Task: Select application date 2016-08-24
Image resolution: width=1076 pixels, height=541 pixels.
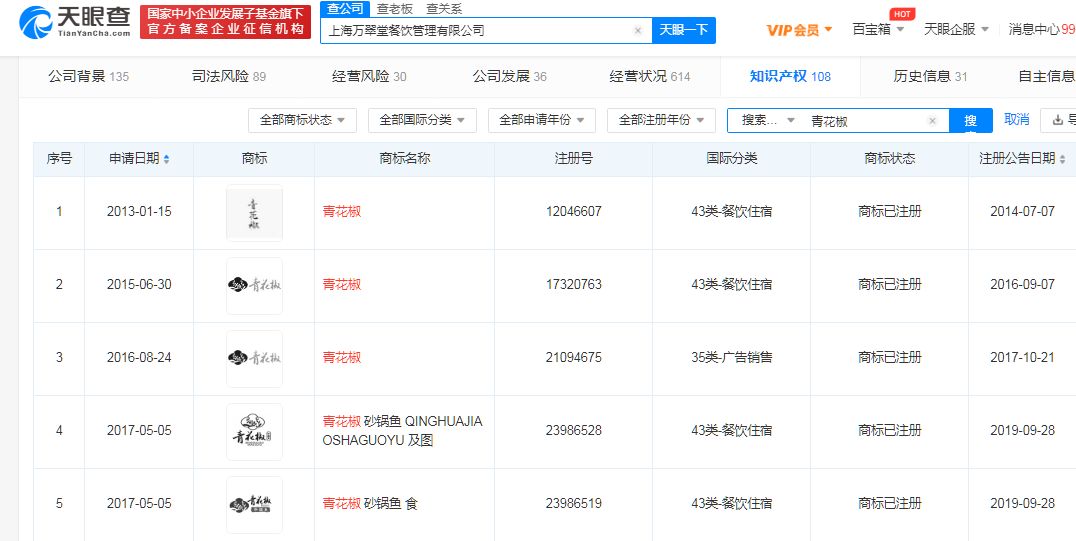Action: [x=139, y=357]
